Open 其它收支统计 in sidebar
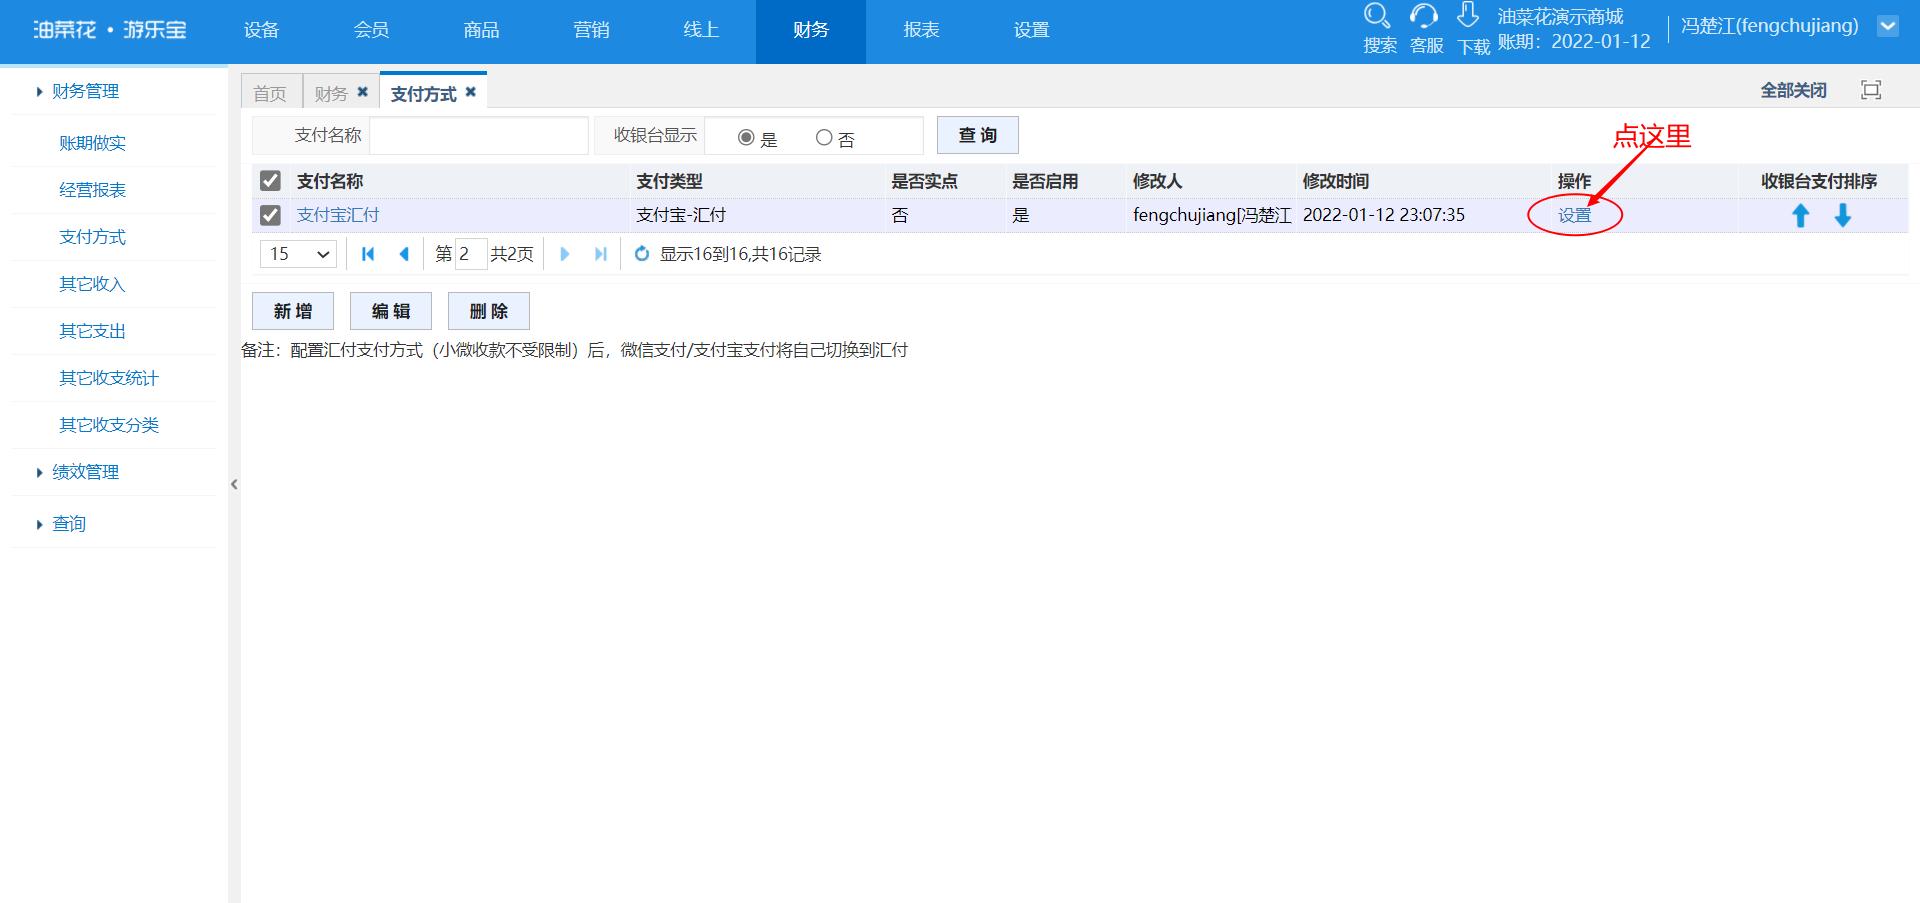Image resolution: width=1920 pixels, height=903 pixels. point(109,378)
